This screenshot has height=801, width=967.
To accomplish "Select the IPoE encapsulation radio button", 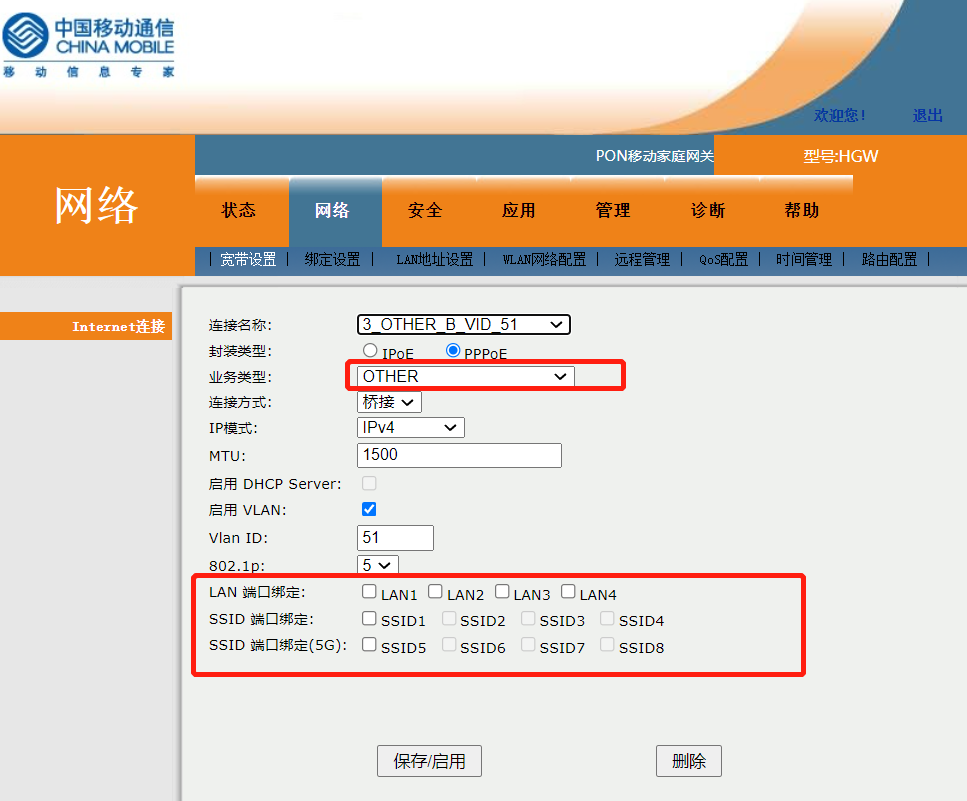I will pyautogui.click(x=370, y=350).
